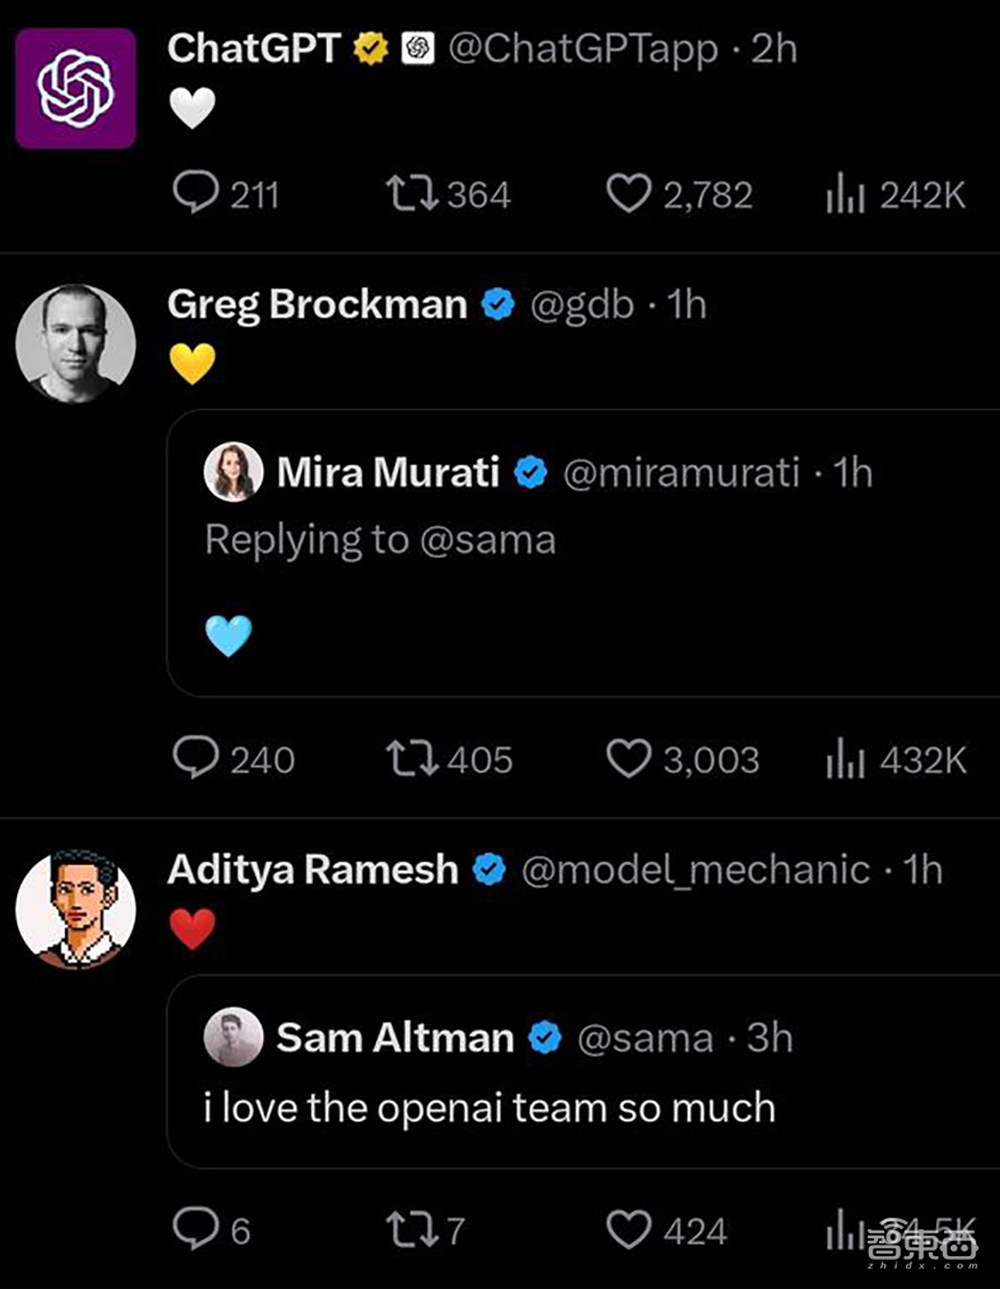Retweet the ChatGPT white heart post

[412, 194]
